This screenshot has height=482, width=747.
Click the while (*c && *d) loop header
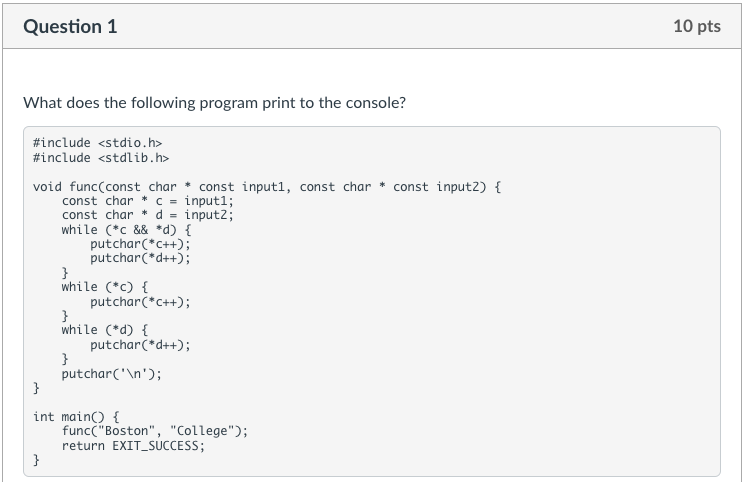point(119,229)
